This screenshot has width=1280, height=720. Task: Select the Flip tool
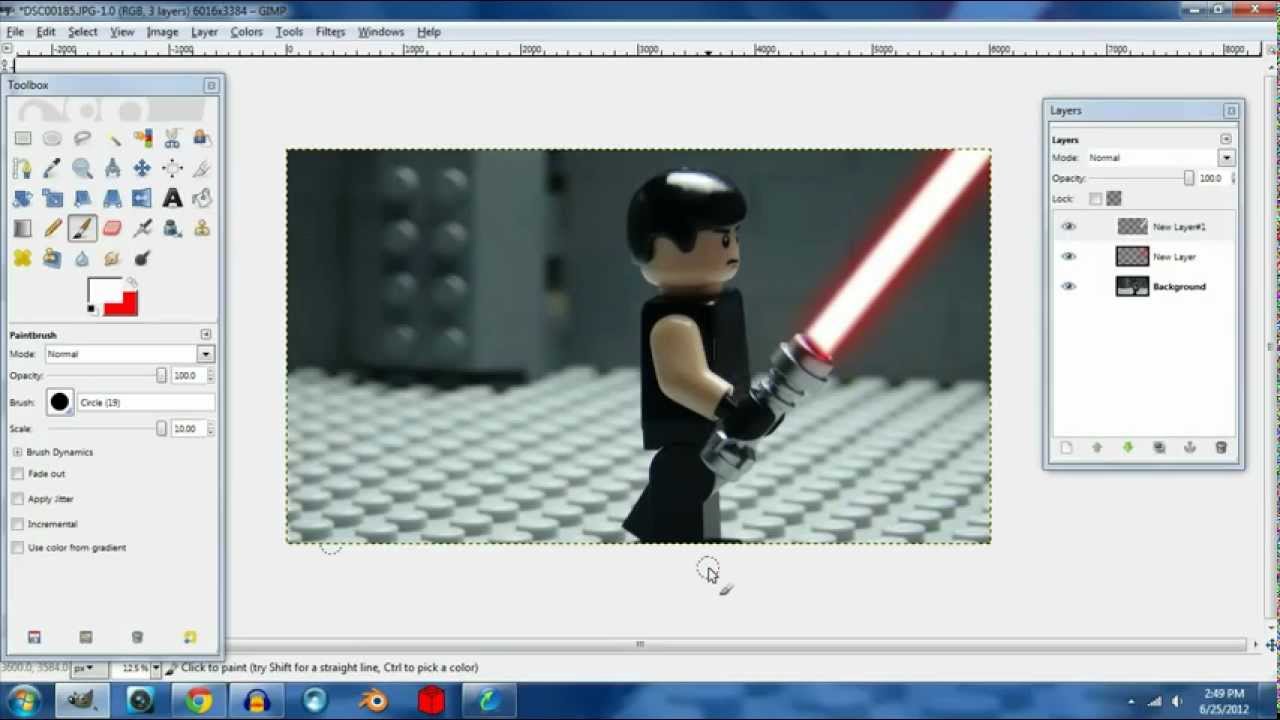tap(142, 198)
